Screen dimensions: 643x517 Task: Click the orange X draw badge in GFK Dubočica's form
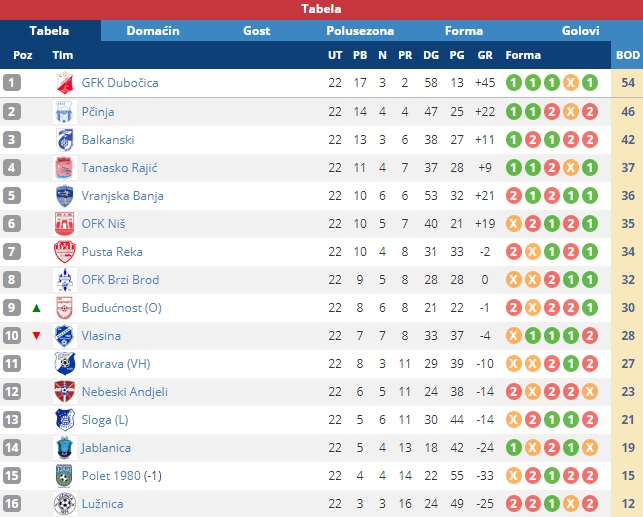pos(570,83)
